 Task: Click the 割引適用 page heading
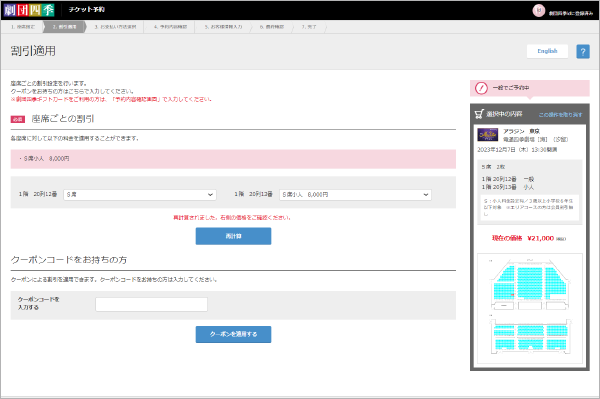coord(33,51)
